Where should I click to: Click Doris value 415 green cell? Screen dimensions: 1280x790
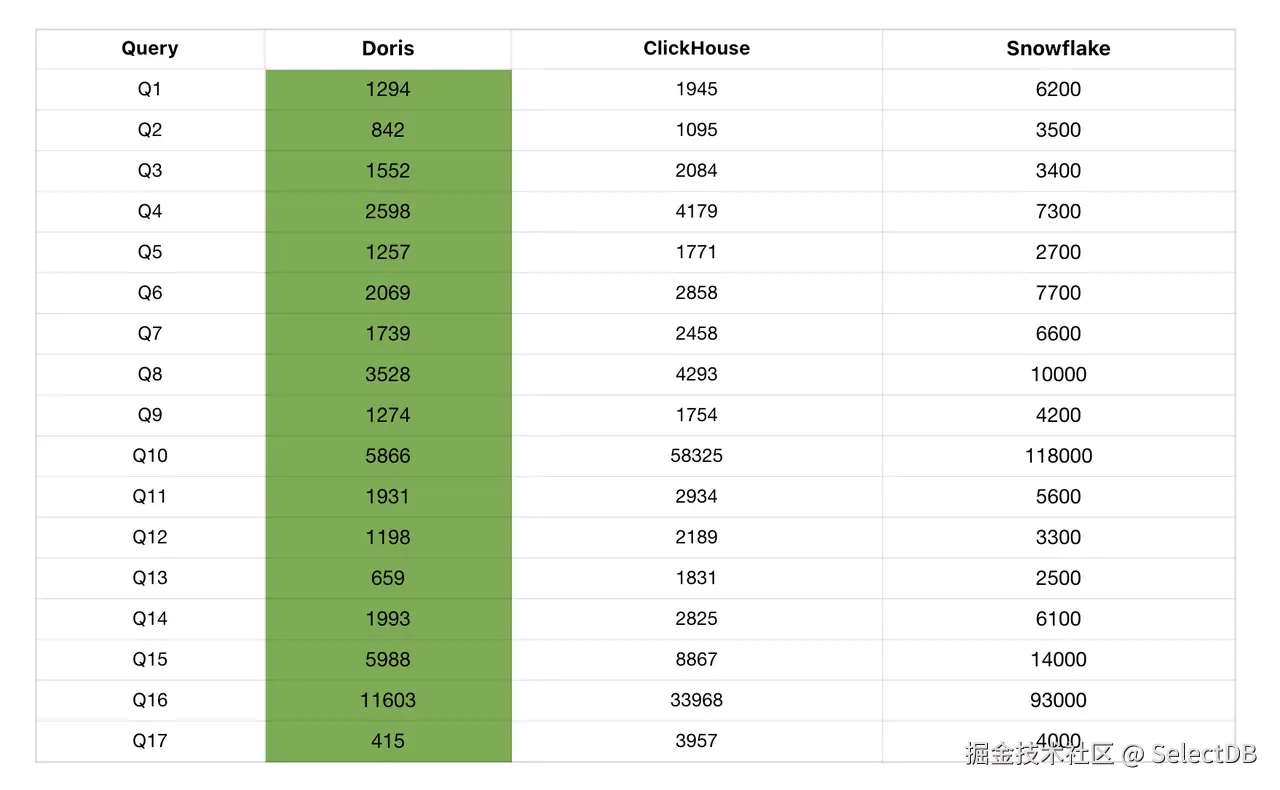(x=388, y=741)
